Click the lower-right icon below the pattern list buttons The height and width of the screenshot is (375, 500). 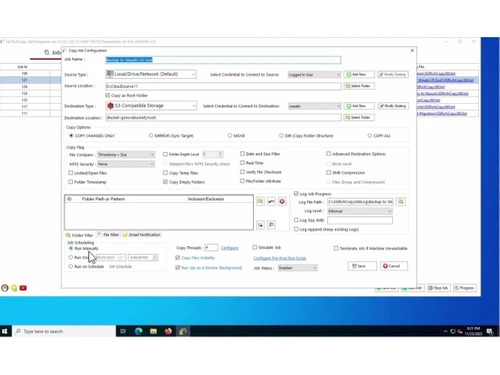[271, 225]
